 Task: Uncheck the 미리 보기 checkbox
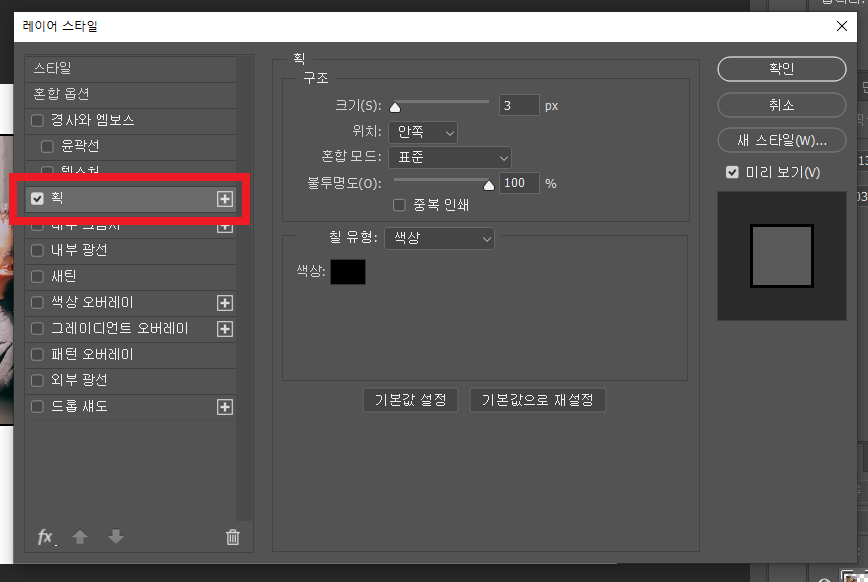[x=733, y=172]
